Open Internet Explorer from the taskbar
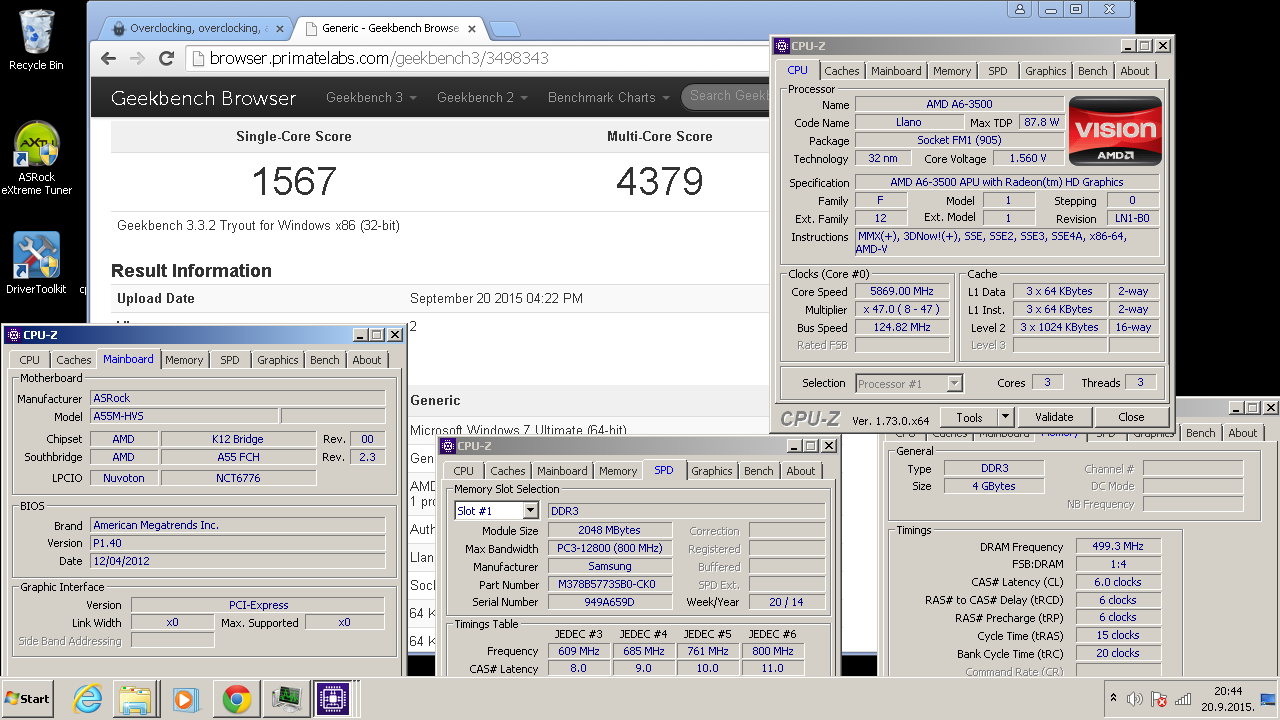 tap(88, 699)
